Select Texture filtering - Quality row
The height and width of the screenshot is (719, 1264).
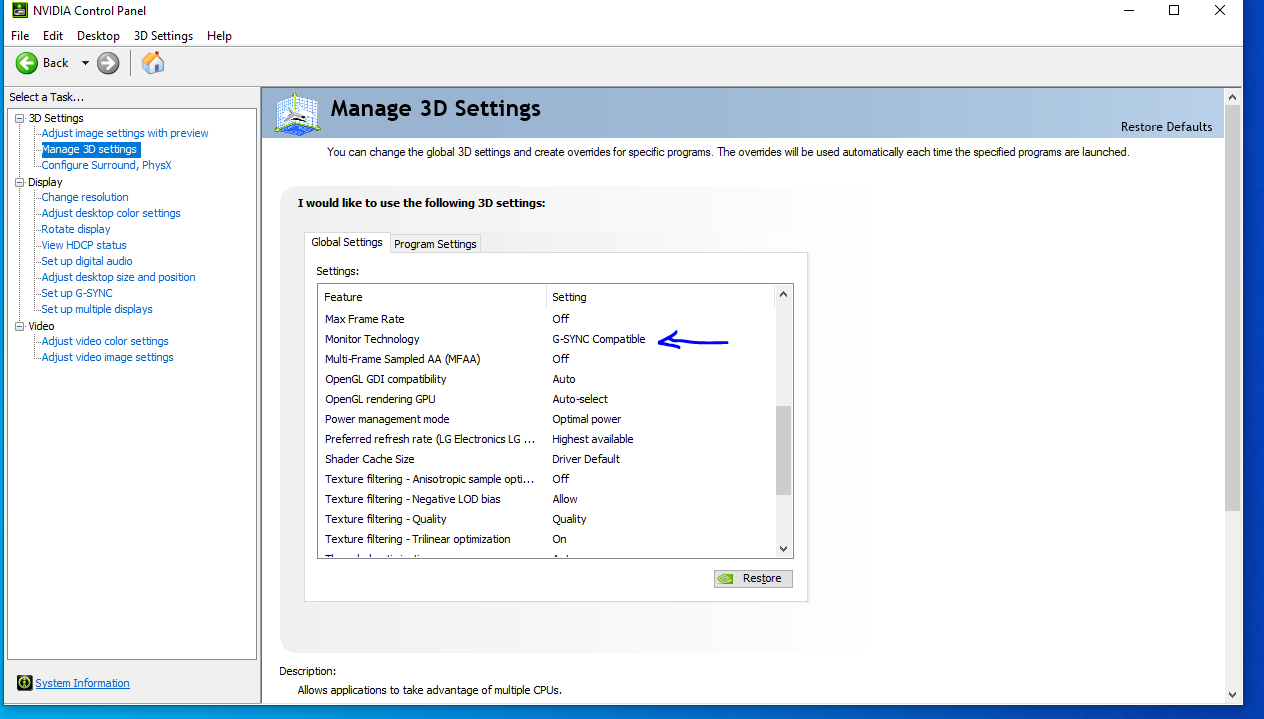pos(546,519)
